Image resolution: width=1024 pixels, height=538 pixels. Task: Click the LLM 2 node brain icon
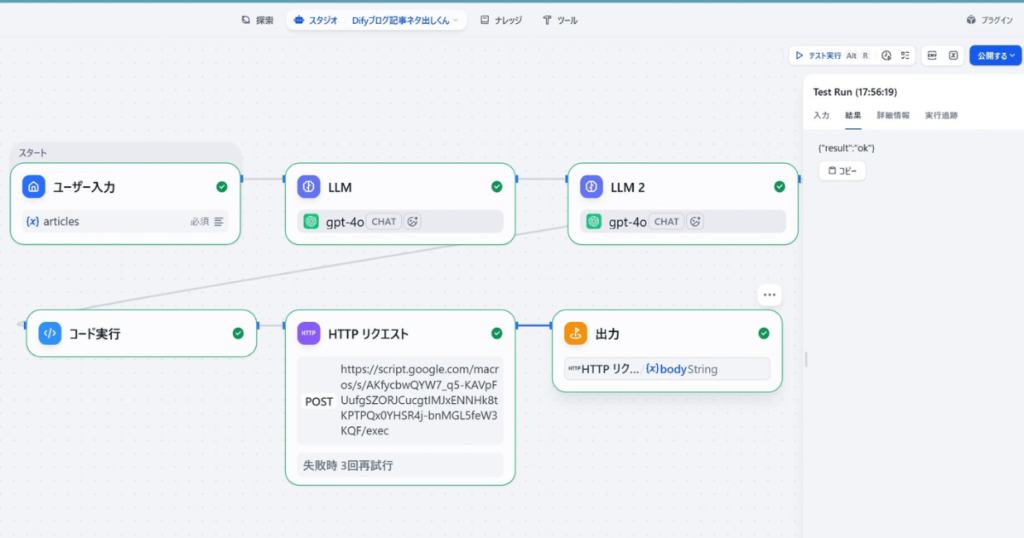[592, 187]
